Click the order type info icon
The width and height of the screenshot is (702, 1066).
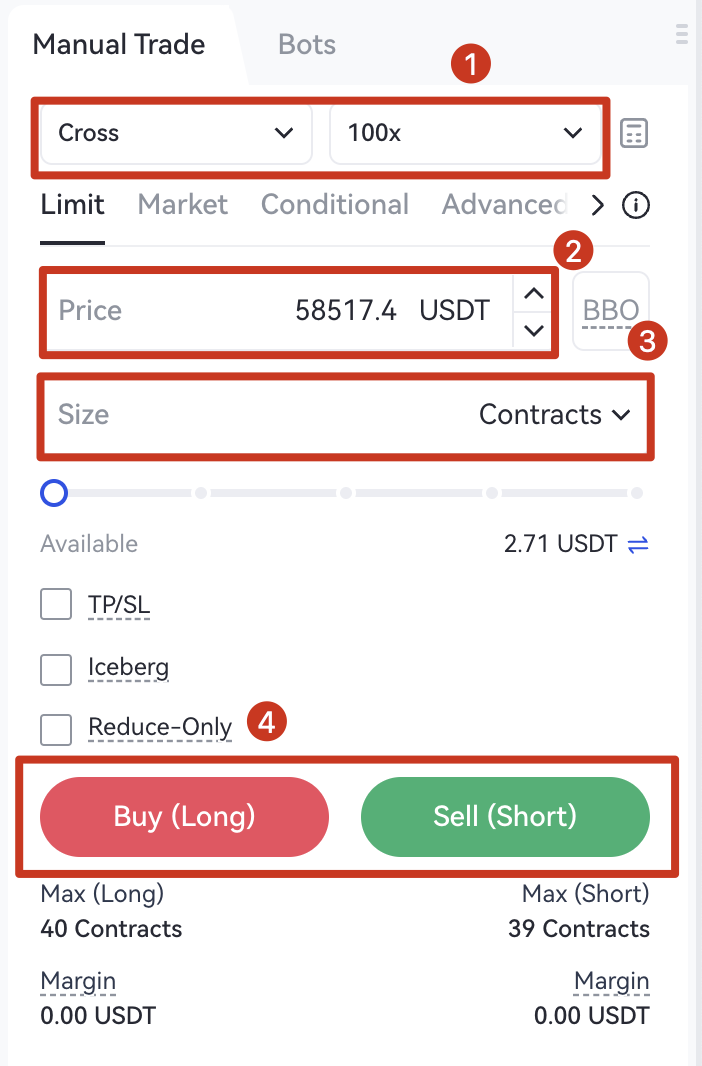tap(636, 206)
